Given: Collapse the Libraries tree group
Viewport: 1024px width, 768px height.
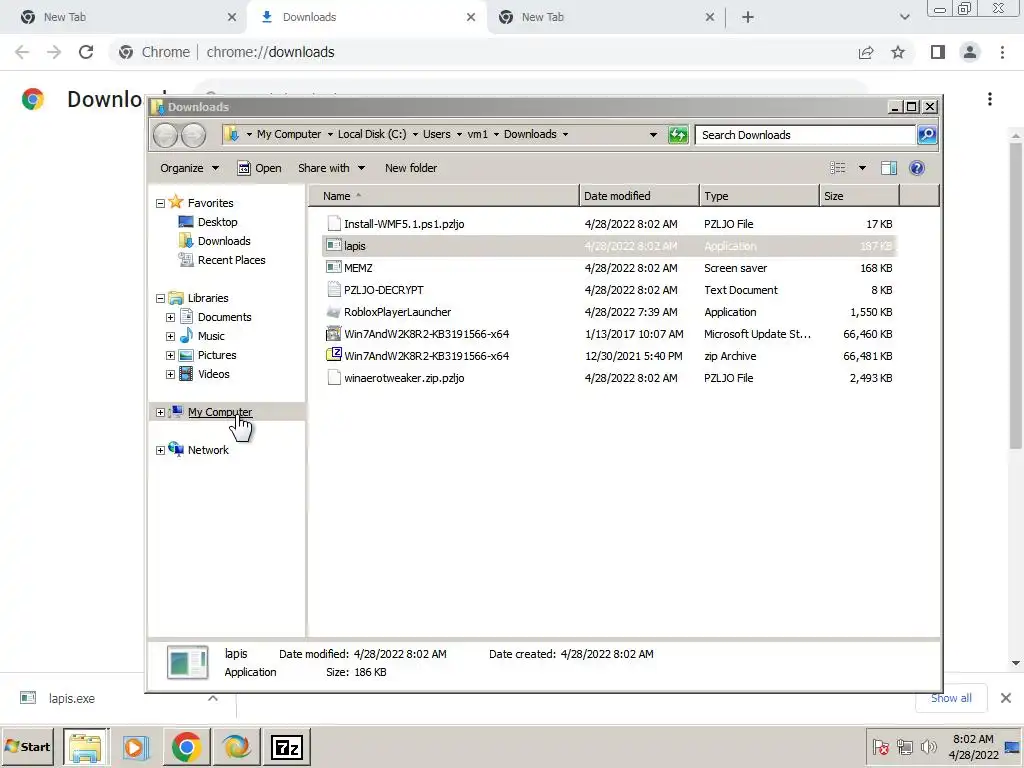Looking at the screenshot, I should 160,298.
